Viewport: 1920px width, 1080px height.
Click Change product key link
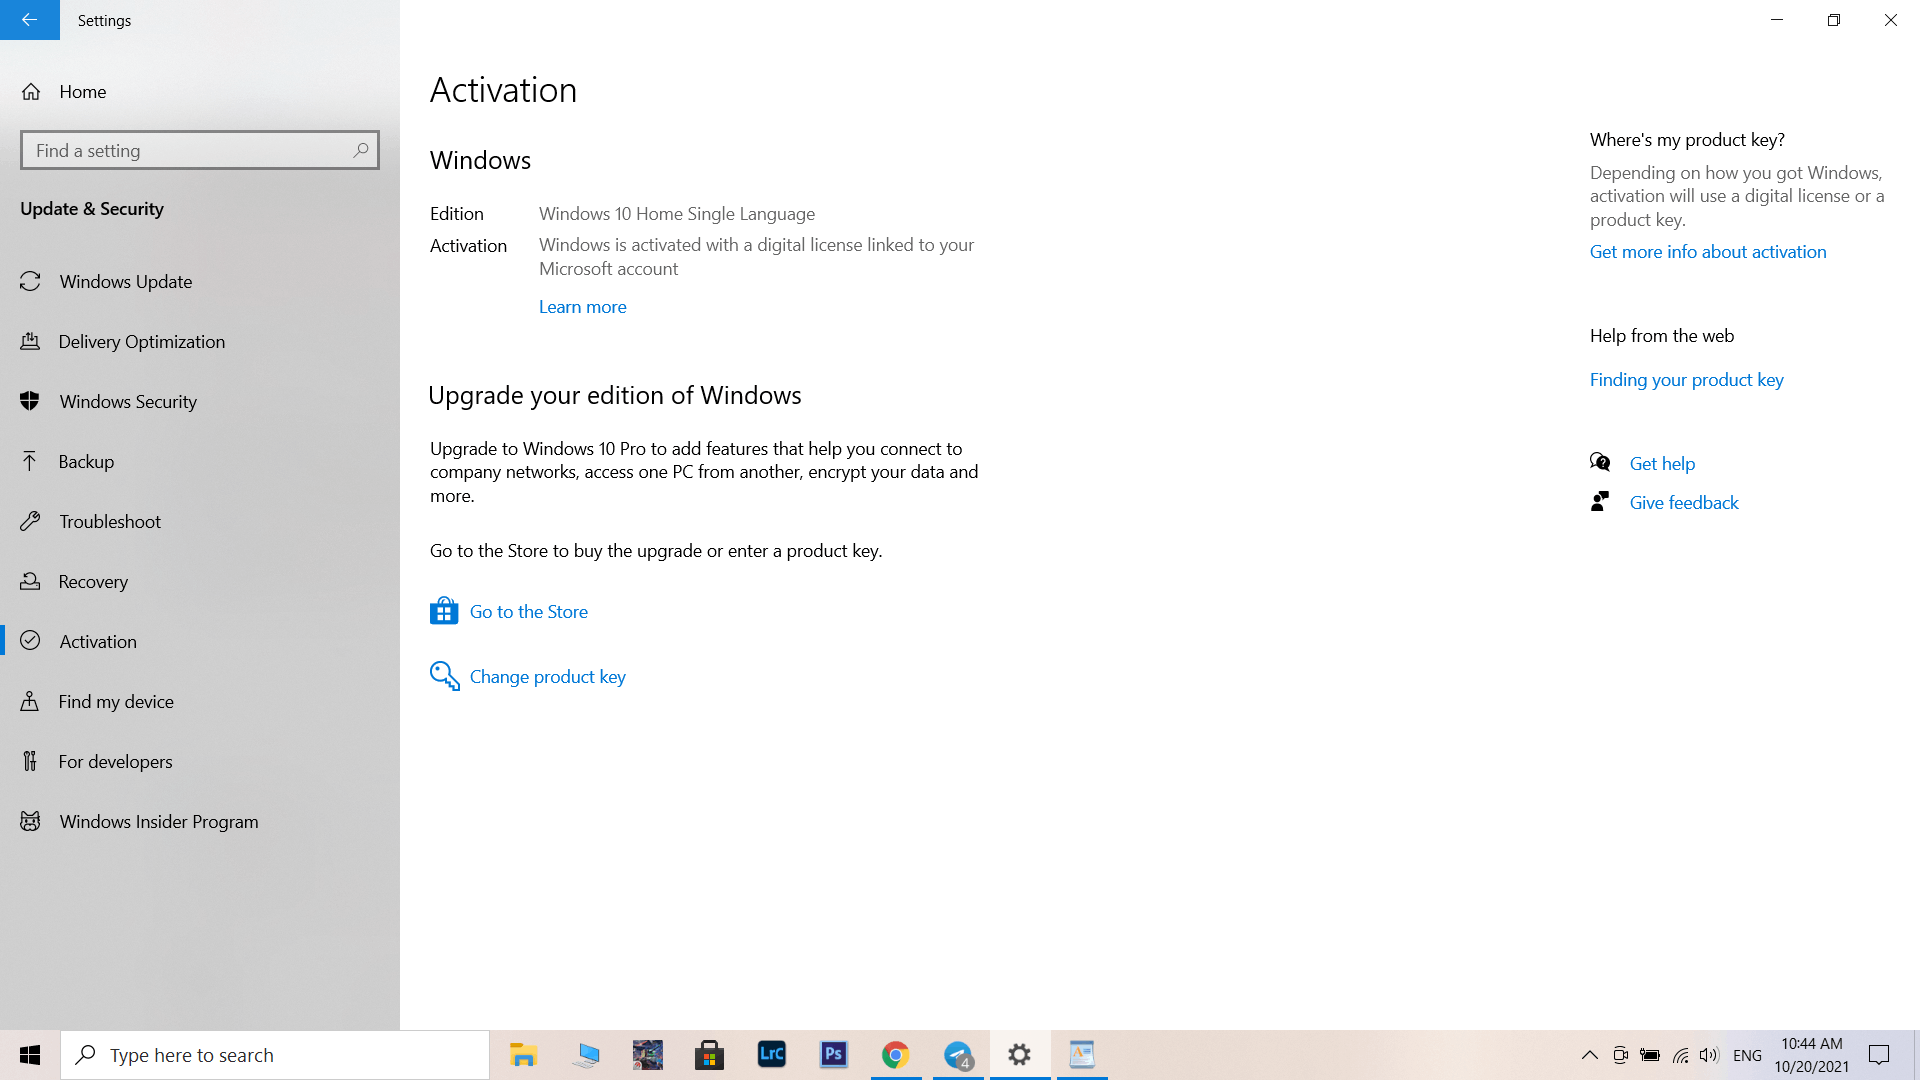pos(548,676)
